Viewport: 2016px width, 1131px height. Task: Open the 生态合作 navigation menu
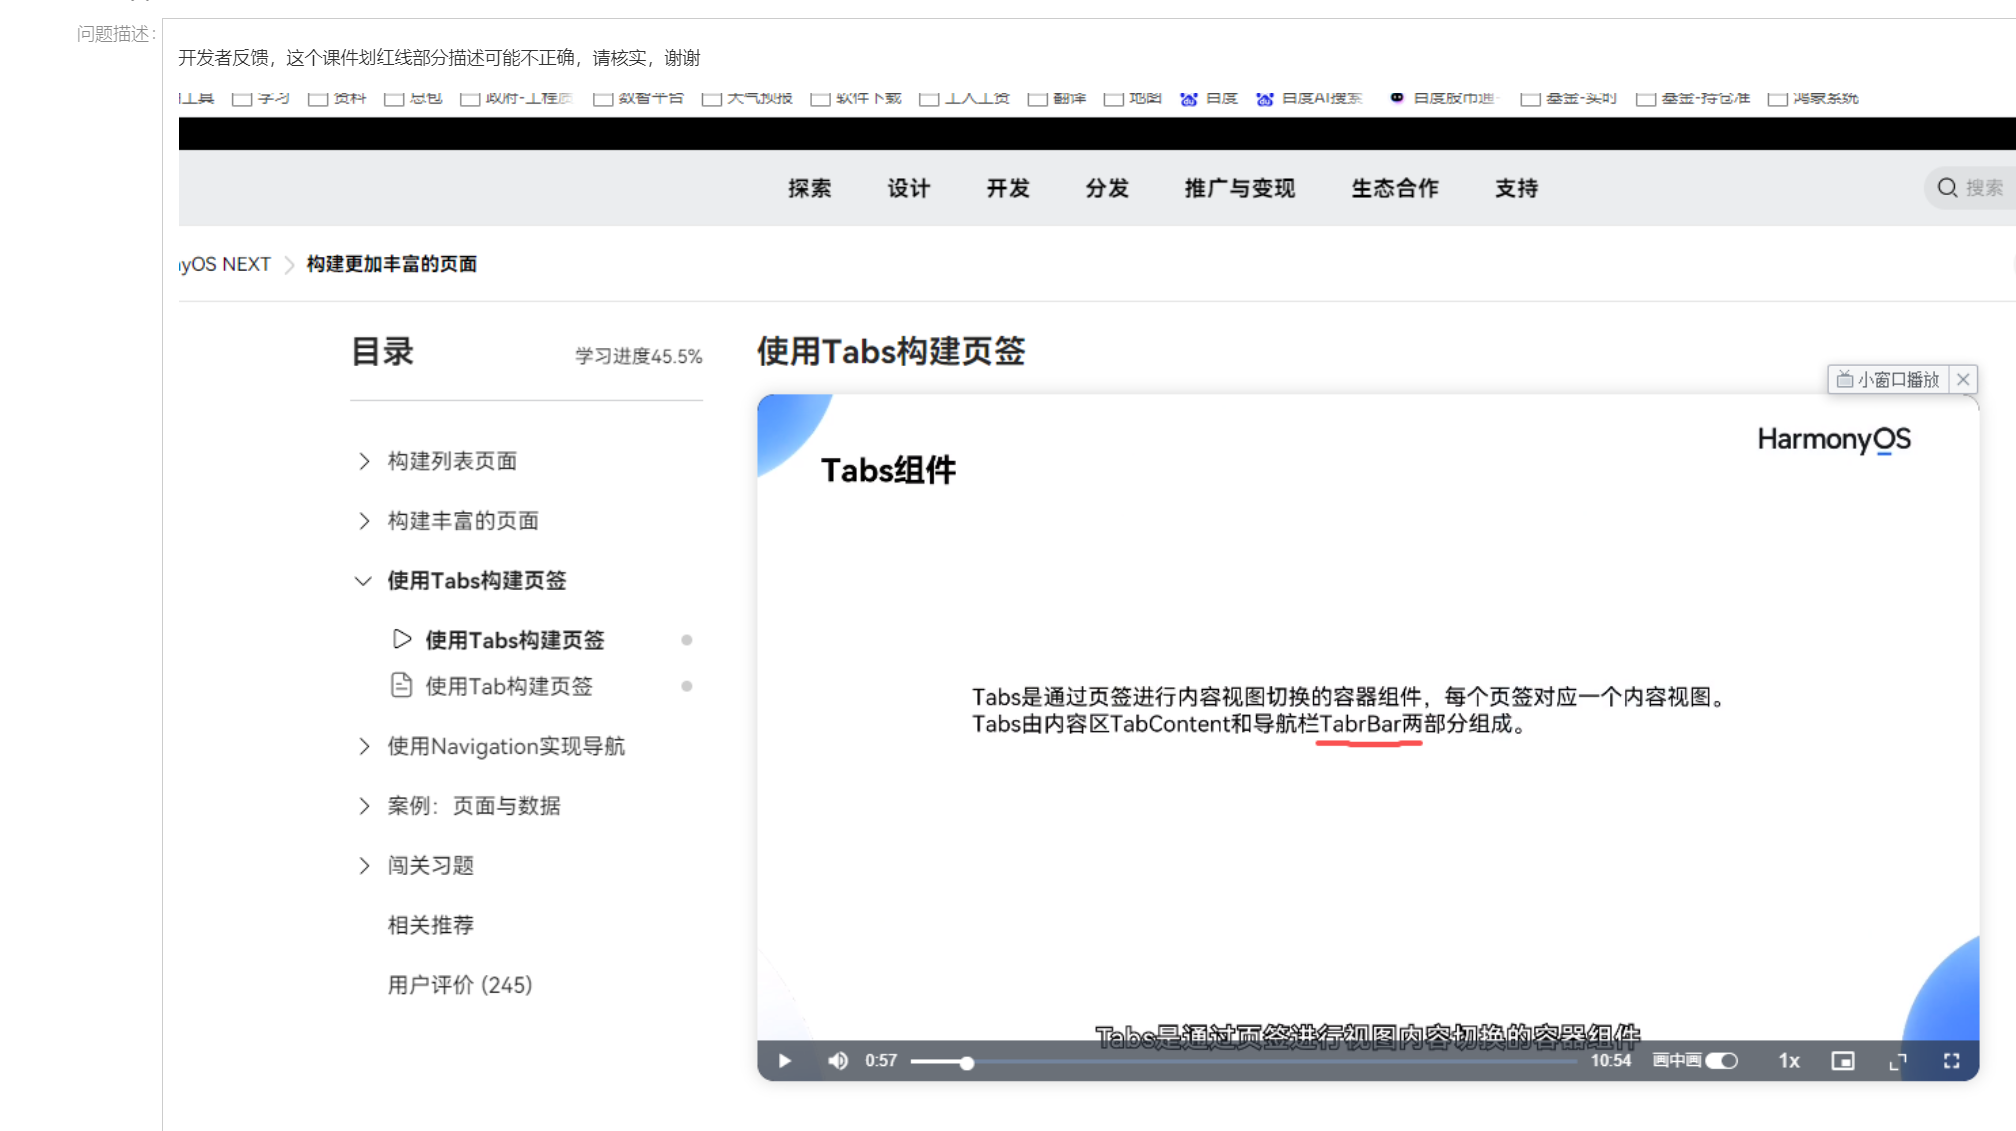(1394, 188)
